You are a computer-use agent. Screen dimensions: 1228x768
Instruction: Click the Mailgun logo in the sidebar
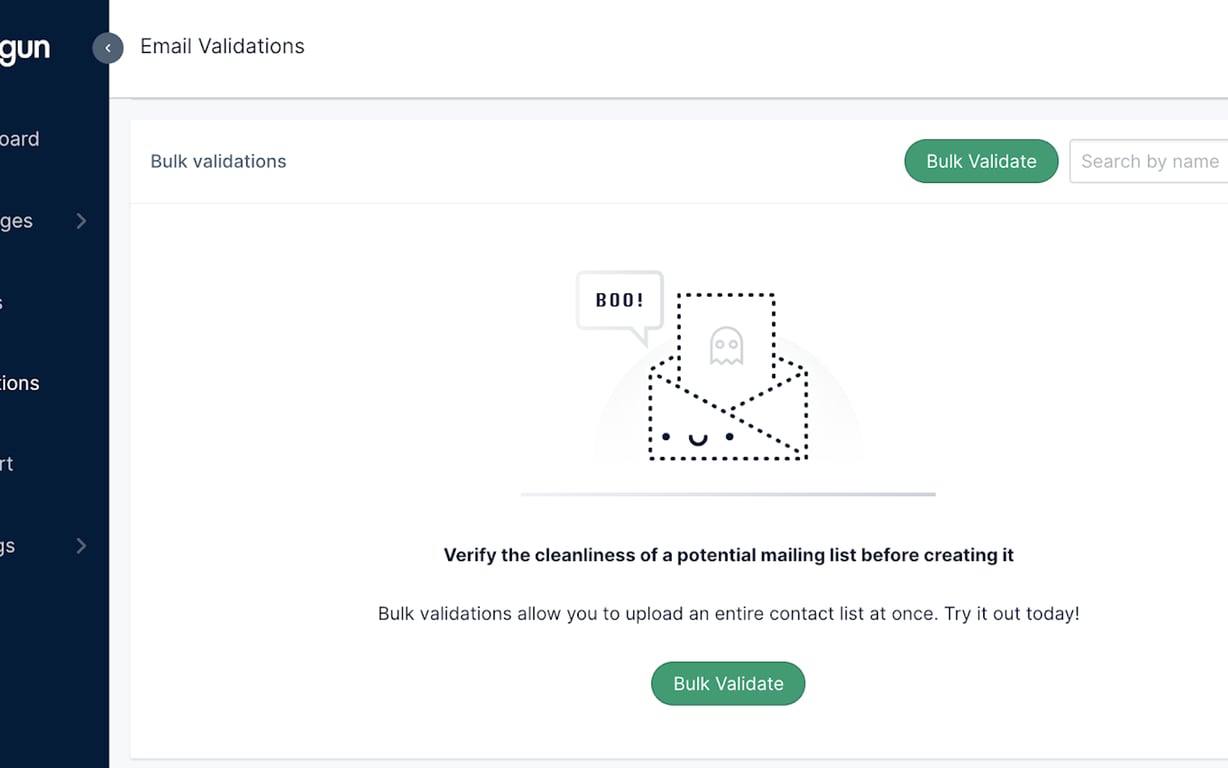[25, 48]
